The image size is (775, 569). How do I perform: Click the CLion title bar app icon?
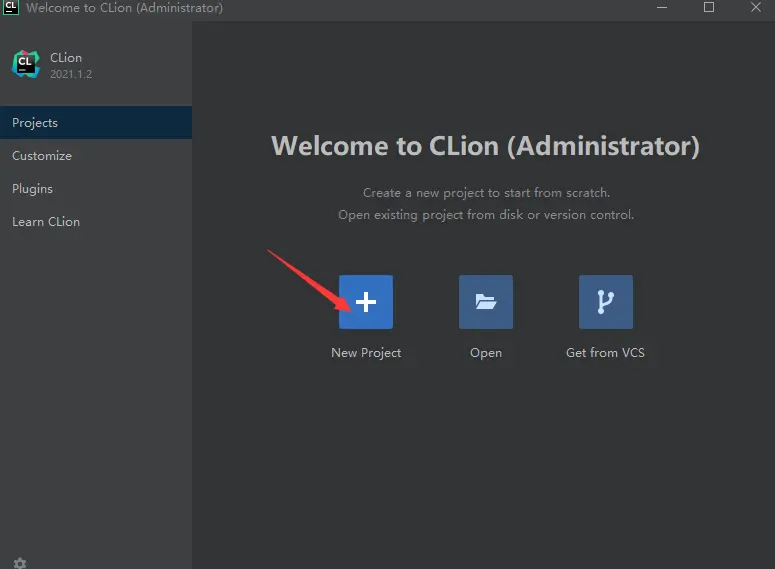point(10,7)
